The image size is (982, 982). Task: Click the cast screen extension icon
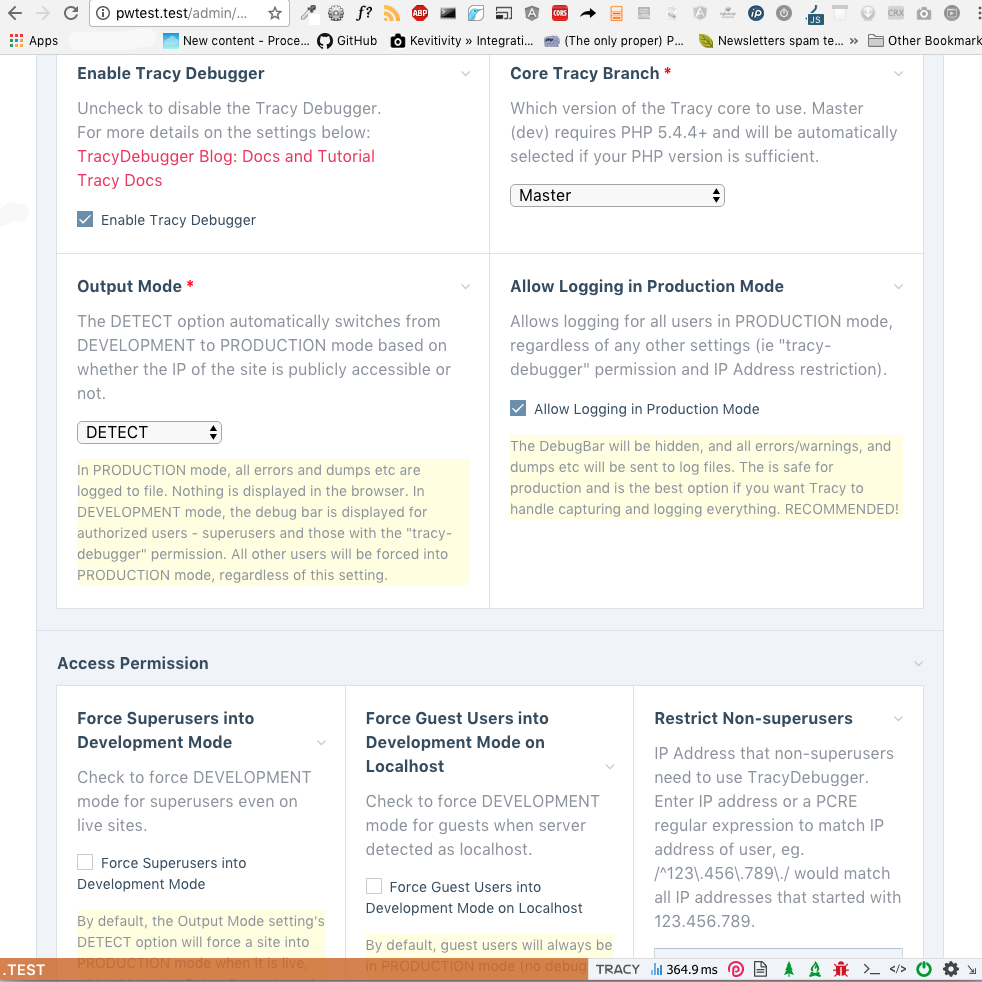tap(504, 13)
